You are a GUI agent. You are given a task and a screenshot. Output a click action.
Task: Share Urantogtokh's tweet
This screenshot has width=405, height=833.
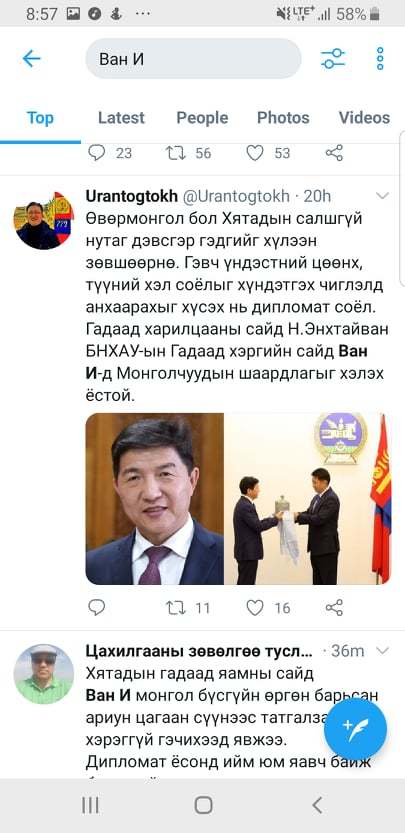tap(334, 607)
